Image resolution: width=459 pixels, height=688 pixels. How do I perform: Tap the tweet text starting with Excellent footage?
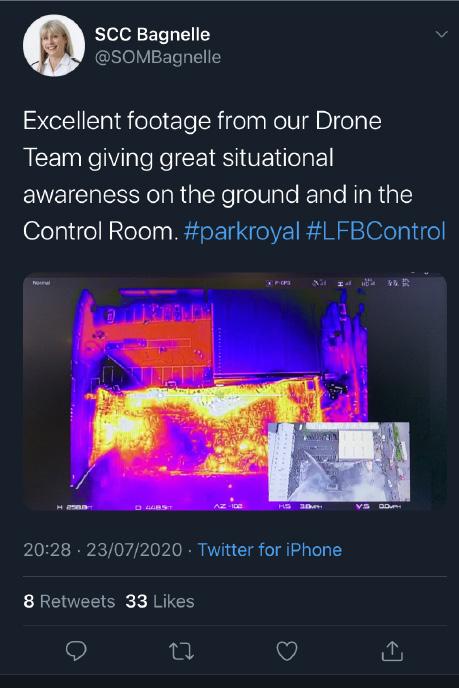[234, 176]
